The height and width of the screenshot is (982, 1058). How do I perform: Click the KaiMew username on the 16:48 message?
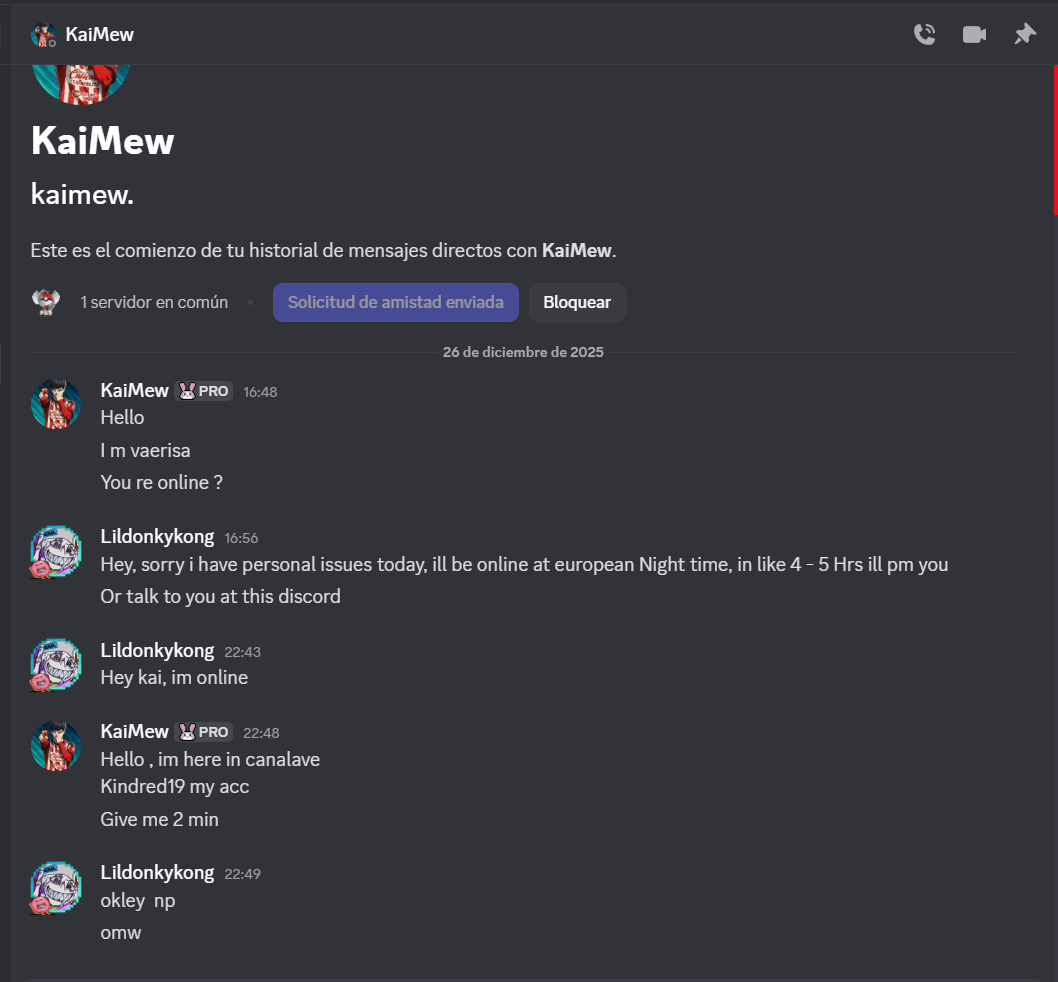pos(134,391)
